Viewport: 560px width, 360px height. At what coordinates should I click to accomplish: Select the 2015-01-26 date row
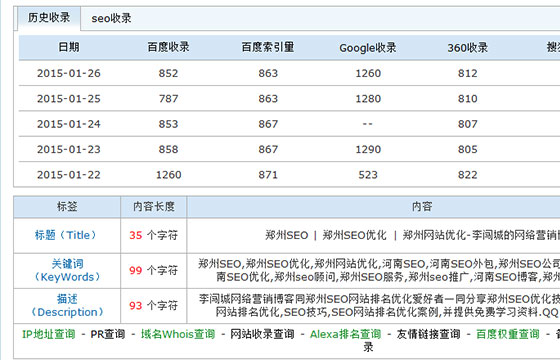click(x=289, y=73)
